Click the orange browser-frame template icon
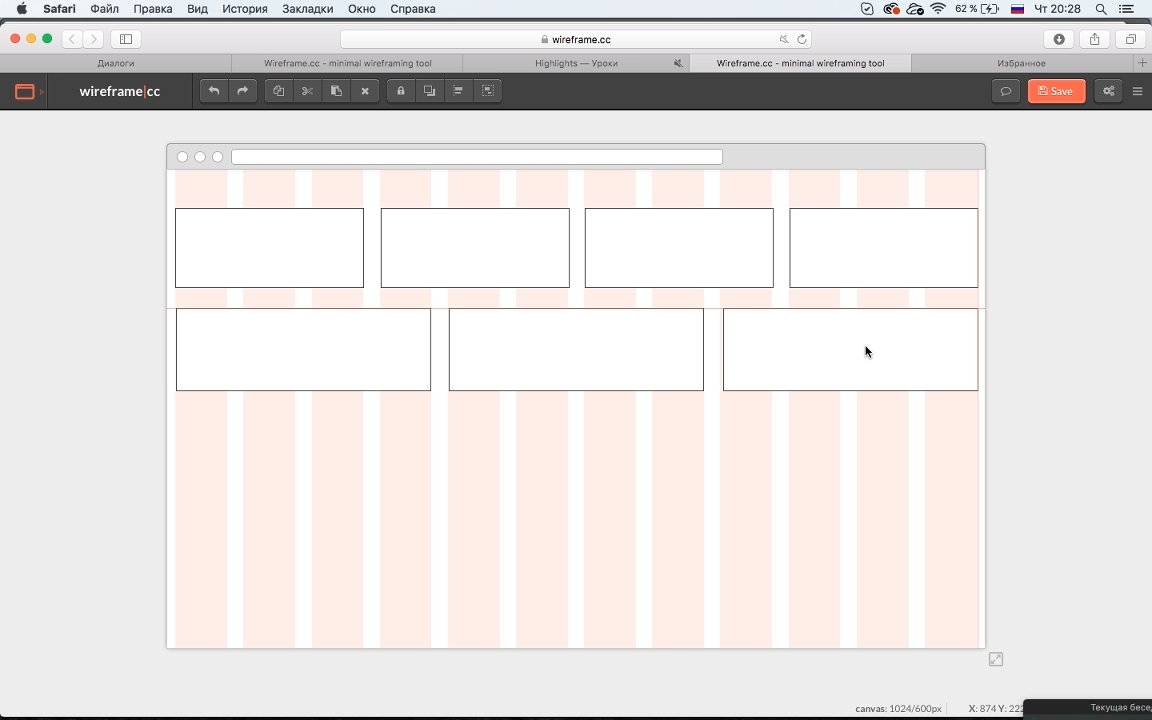This screenshot has height=720, width=1152. 25,91
